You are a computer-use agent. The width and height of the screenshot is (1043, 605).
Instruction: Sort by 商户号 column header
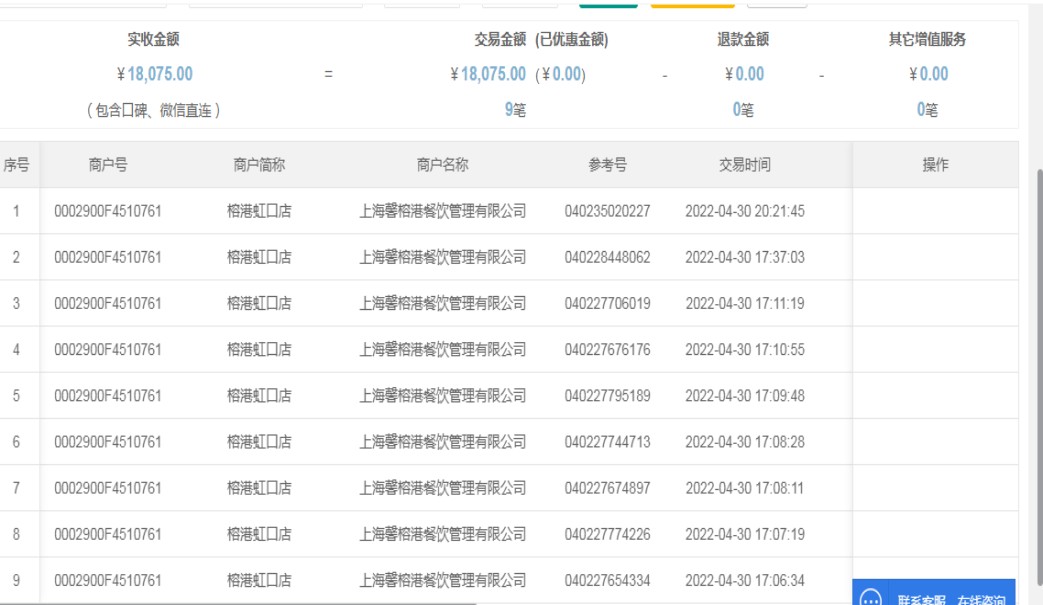[x=107, y=165]
